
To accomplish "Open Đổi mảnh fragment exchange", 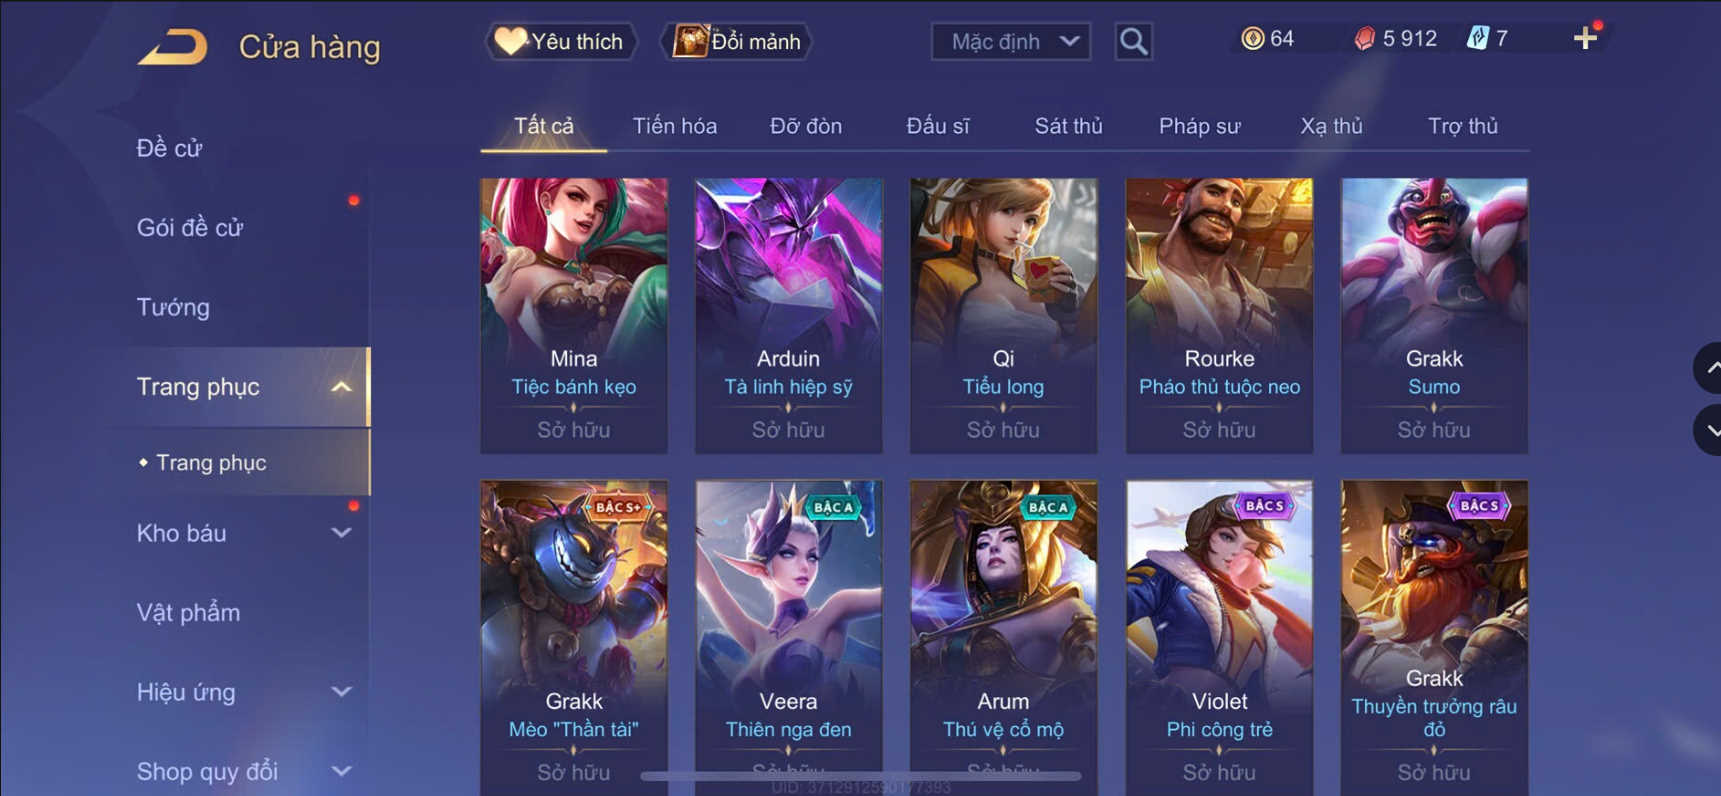I will pyautogui.click(x=737, y=41).
